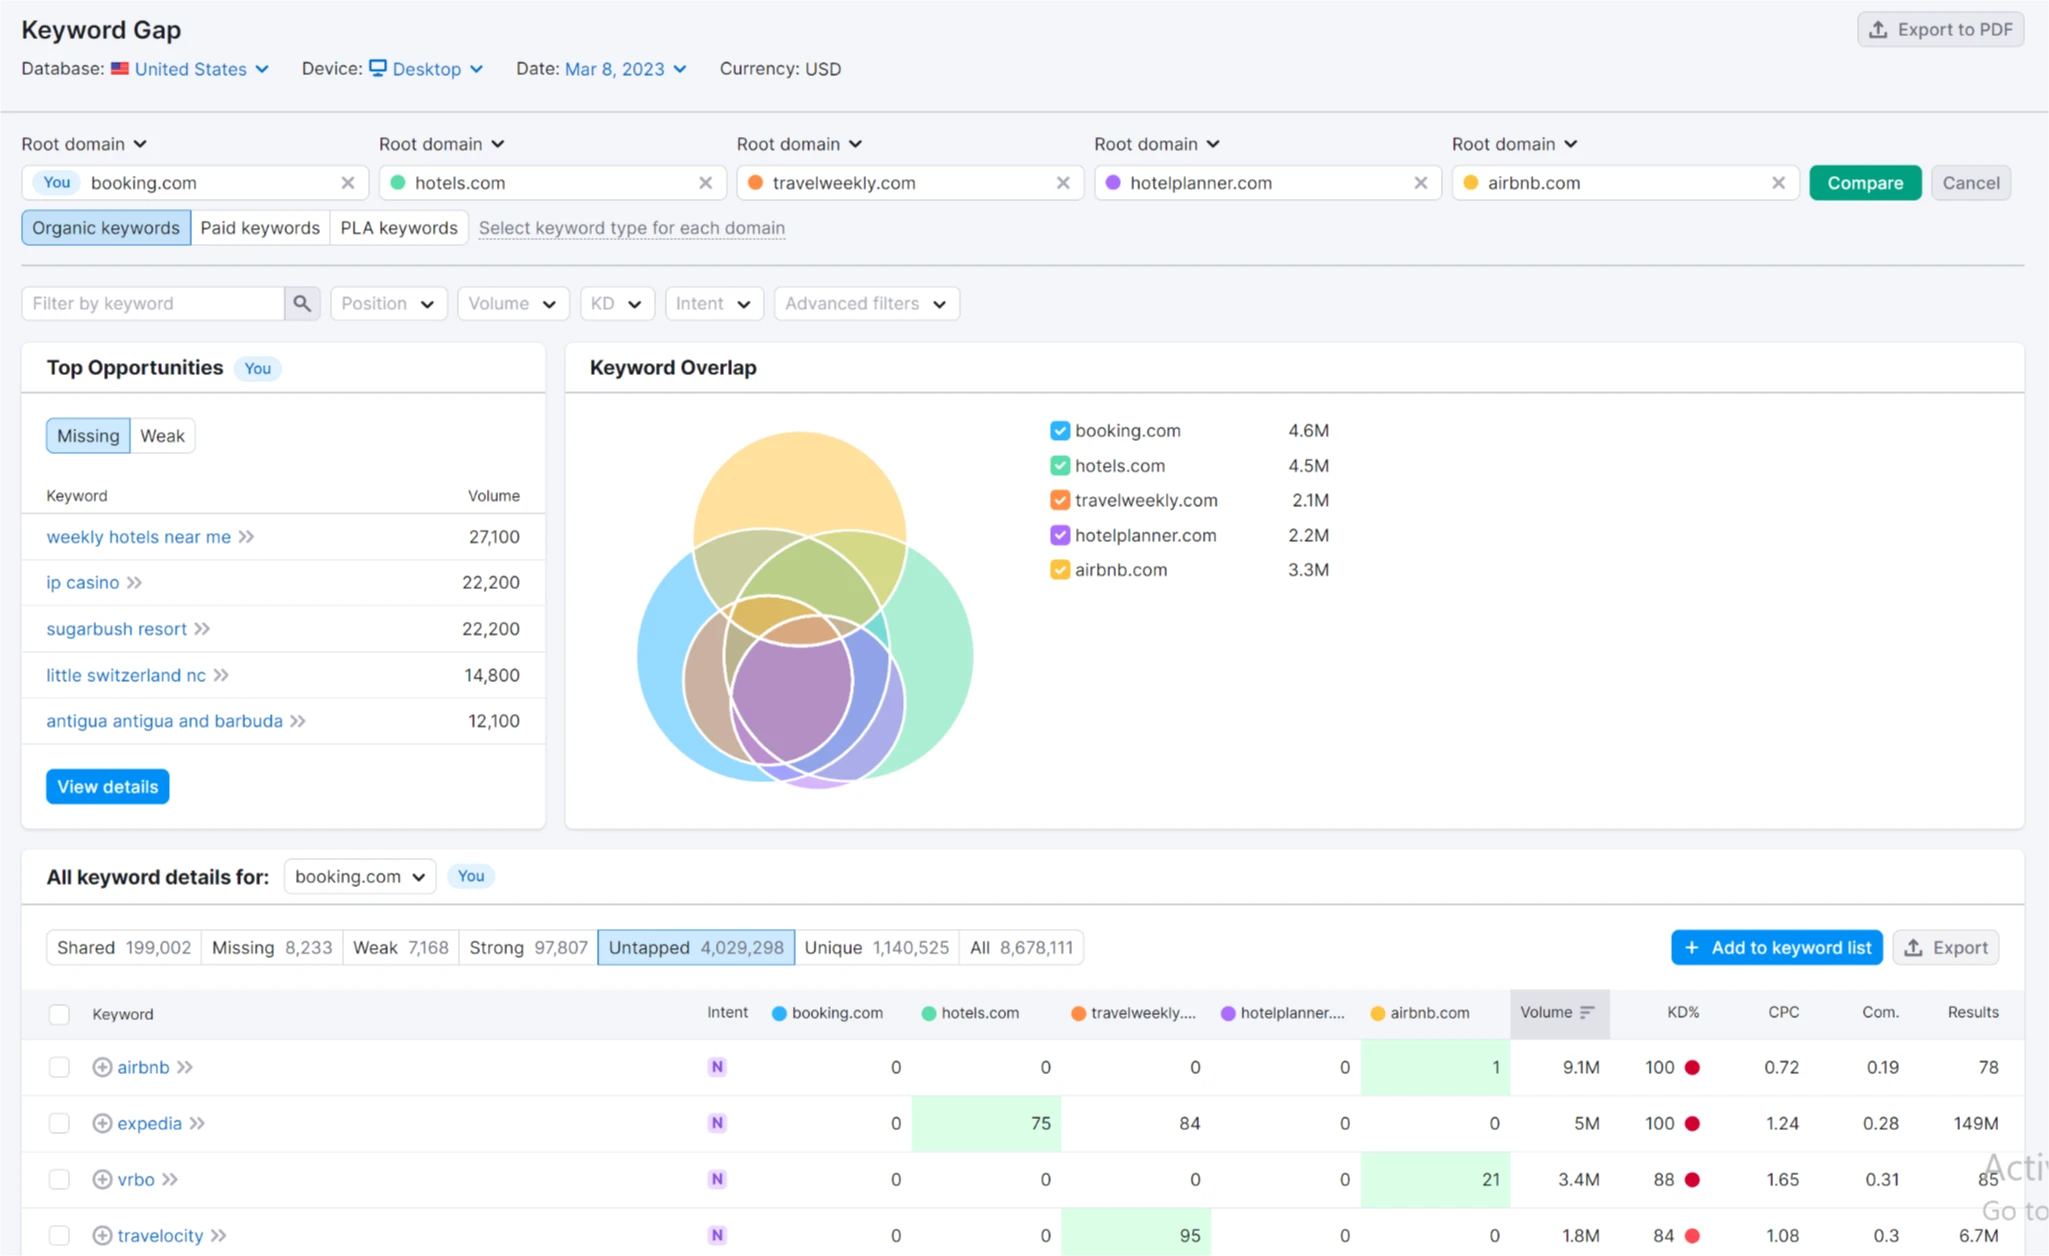Click the green dot in hotels.com domain field

click(398, 183)
